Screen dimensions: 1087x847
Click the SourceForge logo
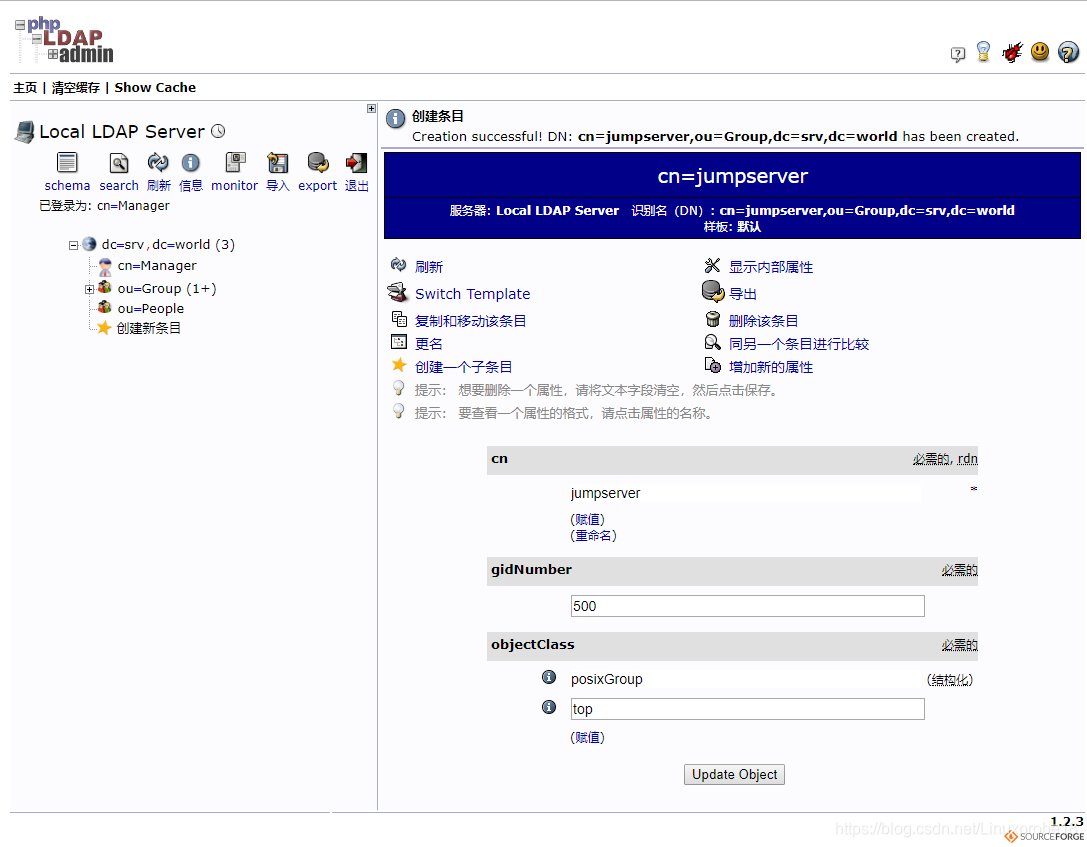point(1044,837)
